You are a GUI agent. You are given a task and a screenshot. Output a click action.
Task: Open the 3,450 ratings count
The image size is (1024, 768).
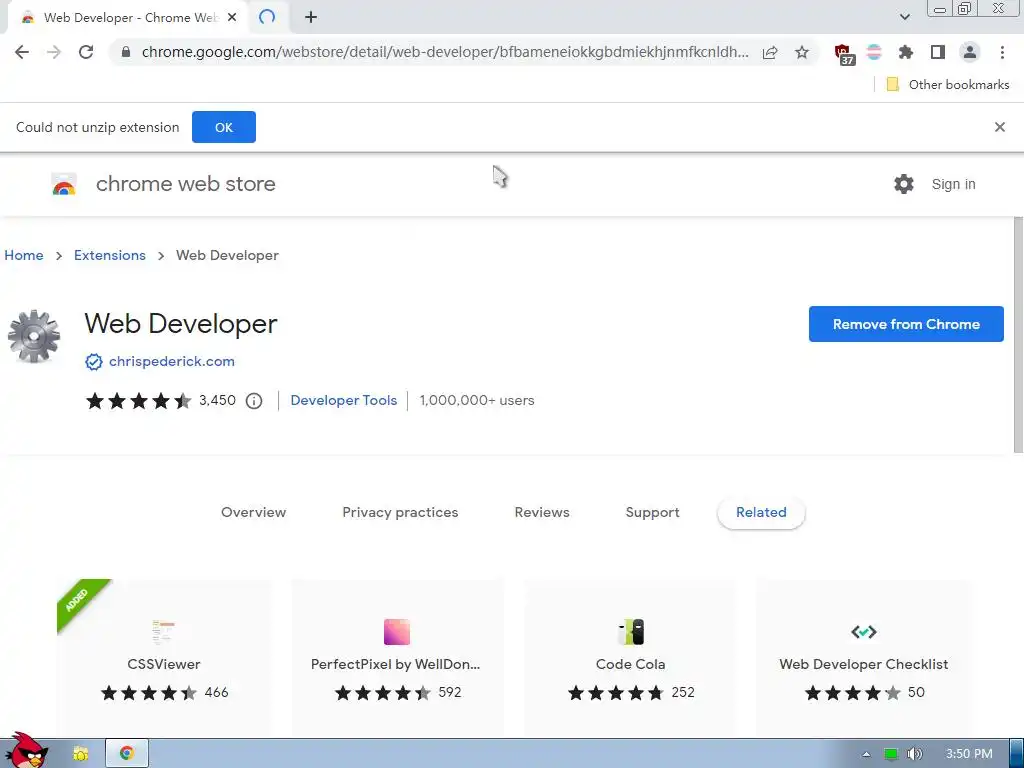point(217,400)
